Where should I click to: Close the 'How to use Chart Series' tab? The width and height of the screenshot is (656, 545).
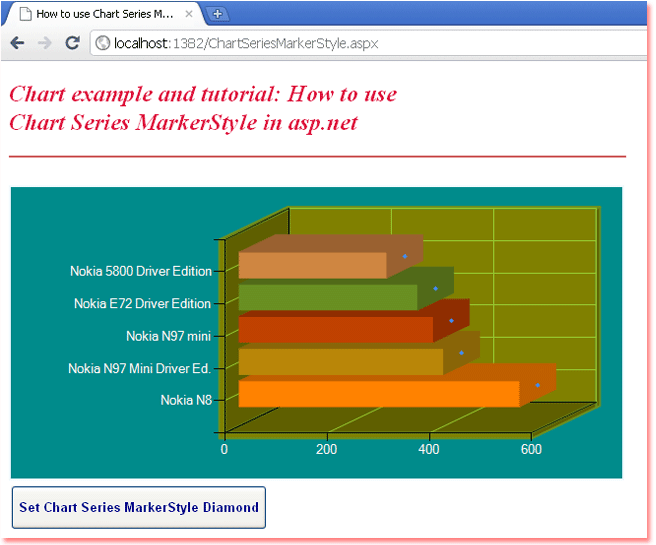[189, 14]
